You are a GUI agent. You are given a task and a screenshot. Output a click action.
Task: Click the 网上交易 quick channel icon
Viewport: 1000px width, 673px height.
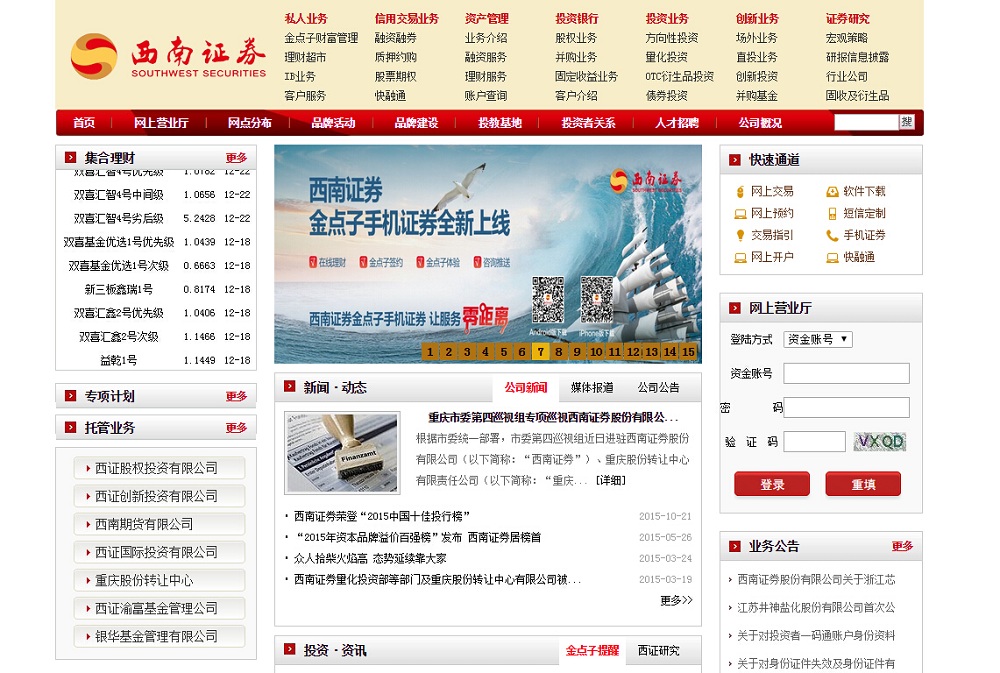(x=740, y=192)
